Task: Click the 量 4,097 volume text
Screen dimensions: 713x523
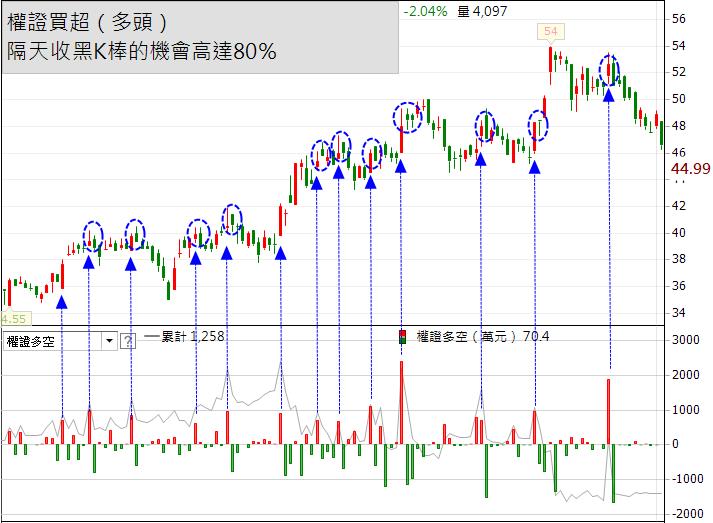Action: [482, 11]
